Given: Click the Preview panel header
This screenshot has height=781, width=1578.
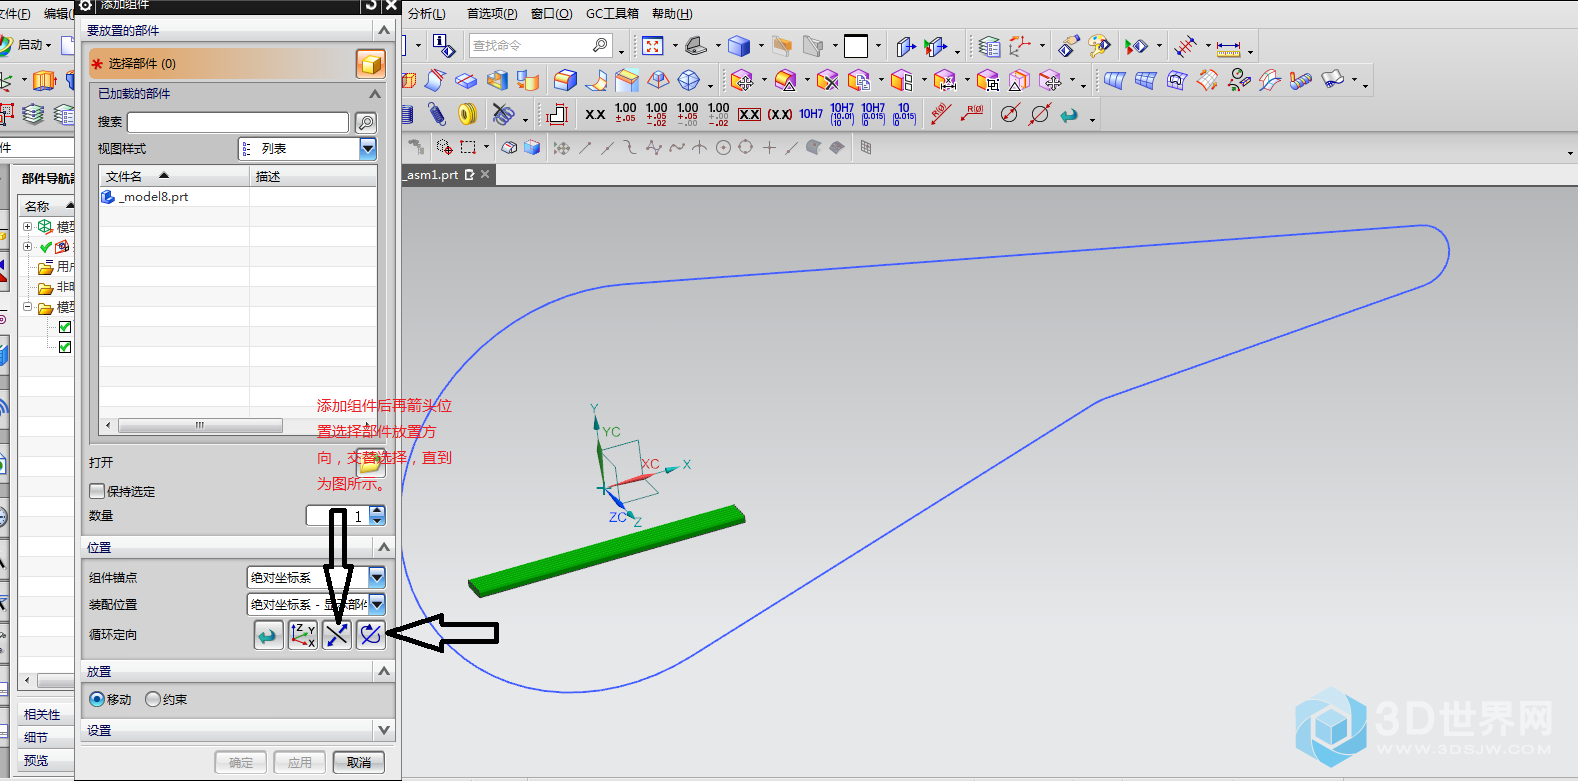Looking at the screenshot, I should tap(46, 760).
